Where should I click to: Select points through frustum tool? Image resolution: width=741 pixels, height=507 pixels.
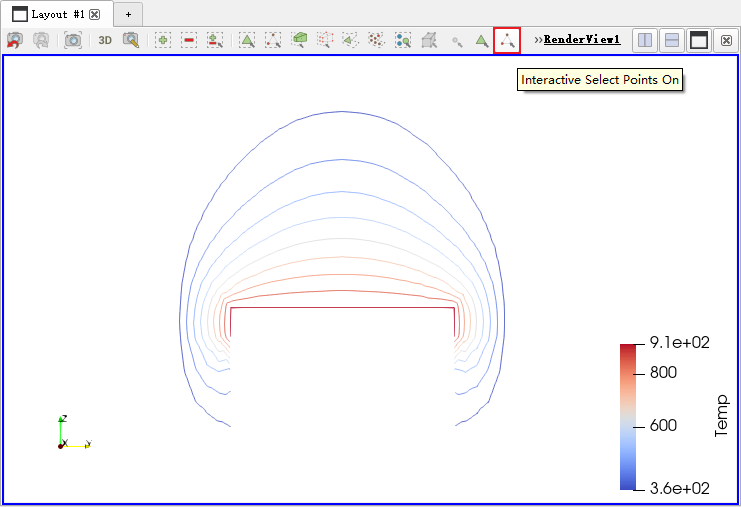click(x=325, y=40)
